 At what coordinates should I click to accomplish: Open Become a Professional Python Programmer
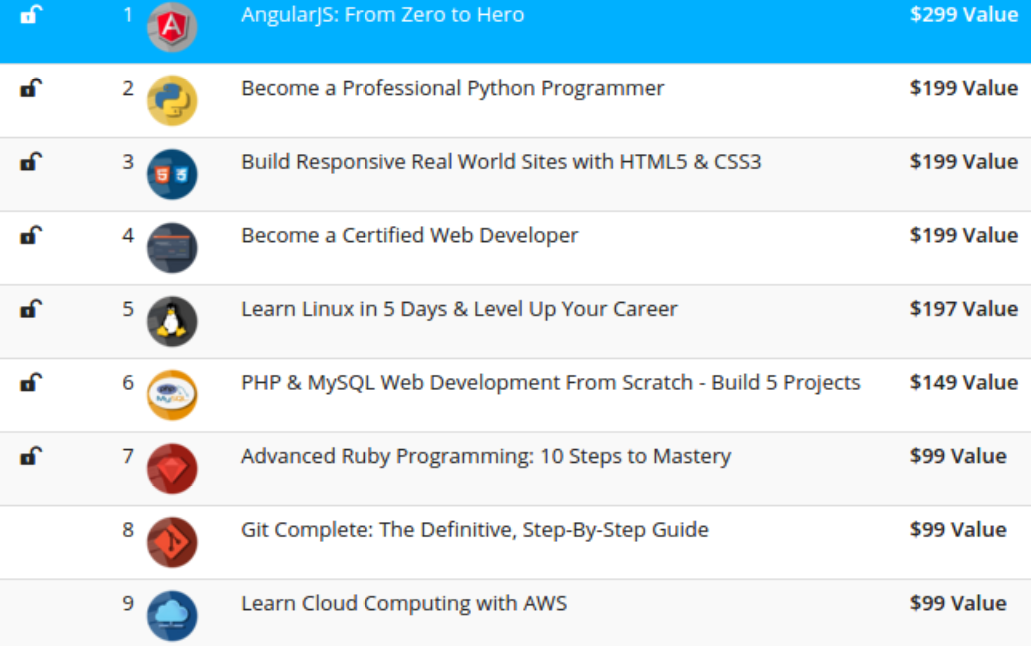pyautogui.click(x=452, y=88)
